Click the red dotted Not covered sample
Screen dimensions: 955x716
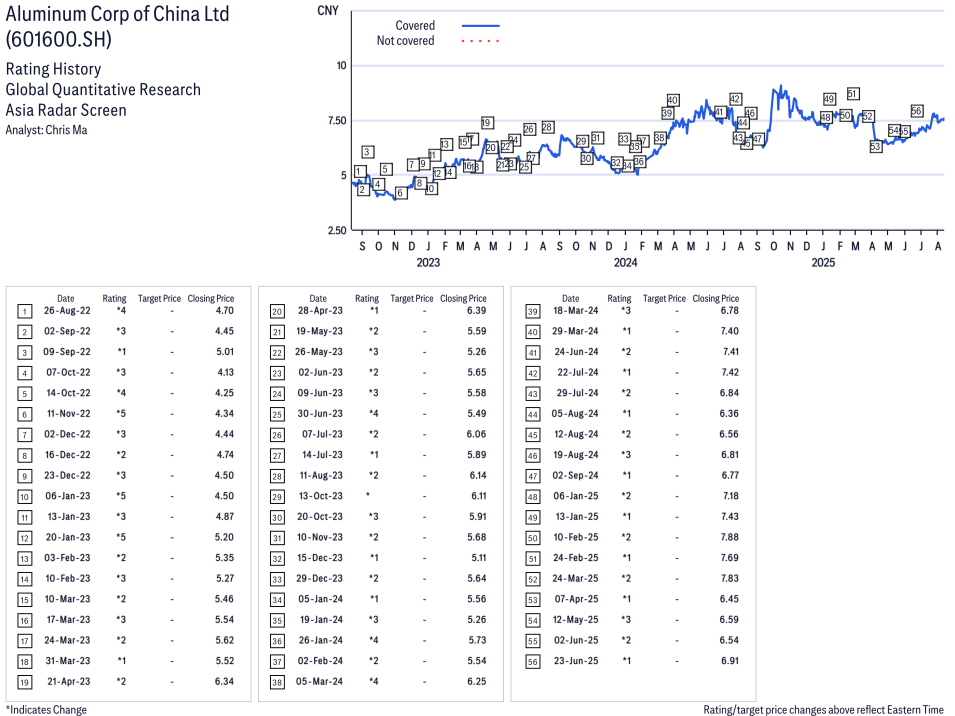click(481, 41)
